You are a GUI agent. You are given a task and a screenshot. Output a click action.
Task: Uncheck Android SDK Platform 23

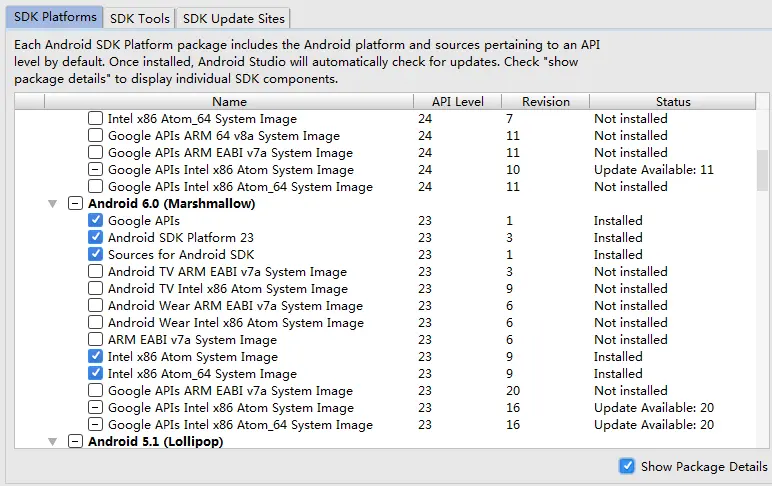95,237
